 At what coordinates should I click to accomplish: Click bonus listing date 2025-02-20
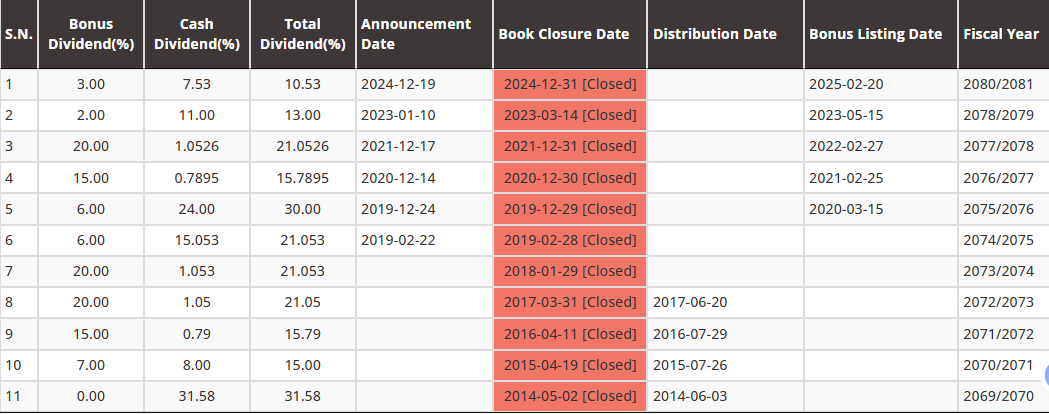point(846,84)
